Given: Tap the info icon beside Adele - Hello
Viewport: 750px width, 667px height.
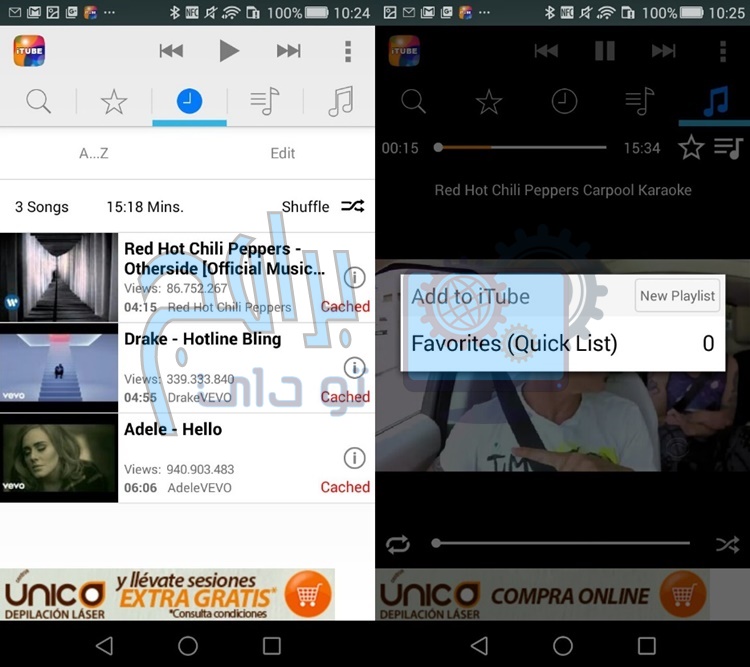Looking at the screenshot, I should click(x=354, y=458).
